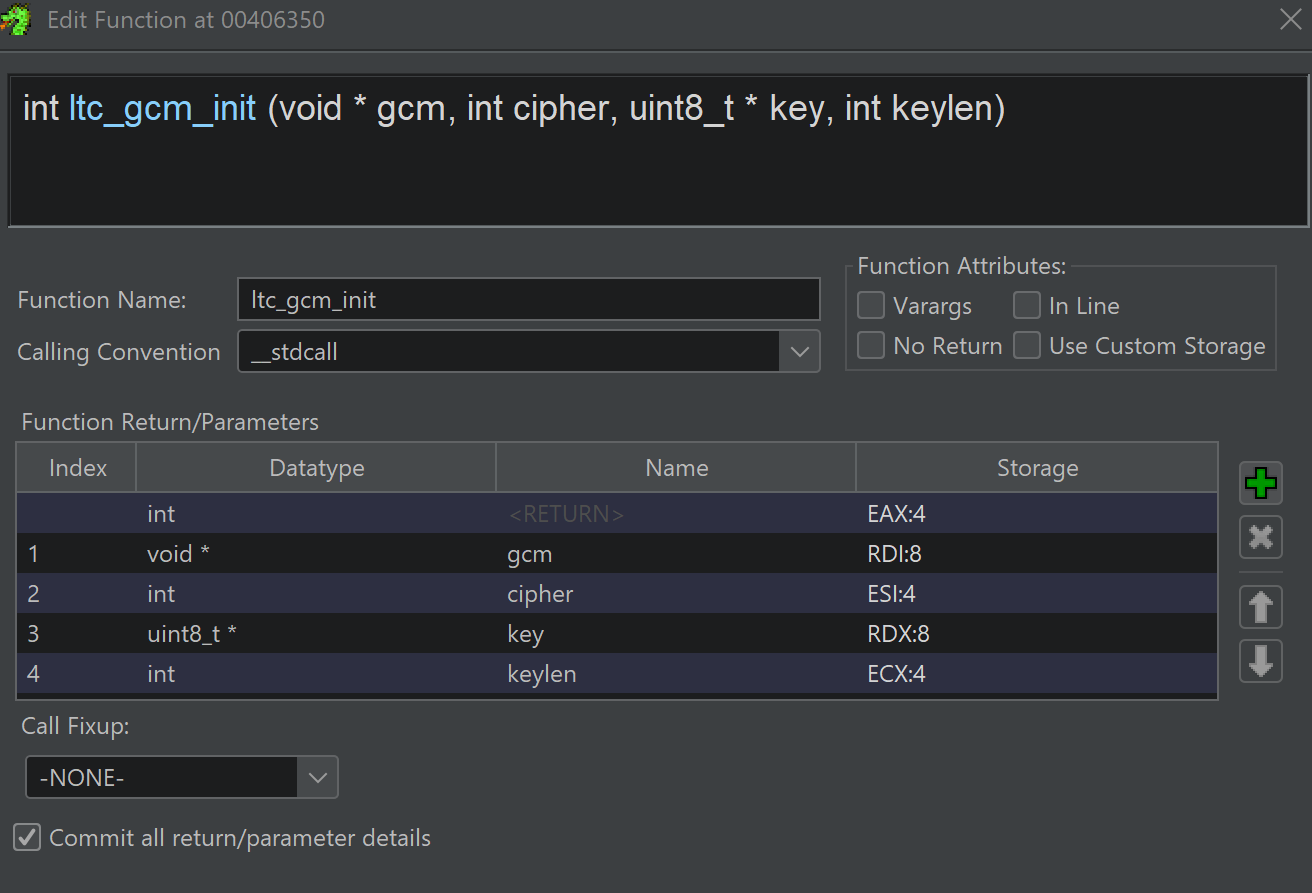Select the ESI:4 storage cell
Viewport: 1312px width, 893px height.
click(x=1037, y=594)
